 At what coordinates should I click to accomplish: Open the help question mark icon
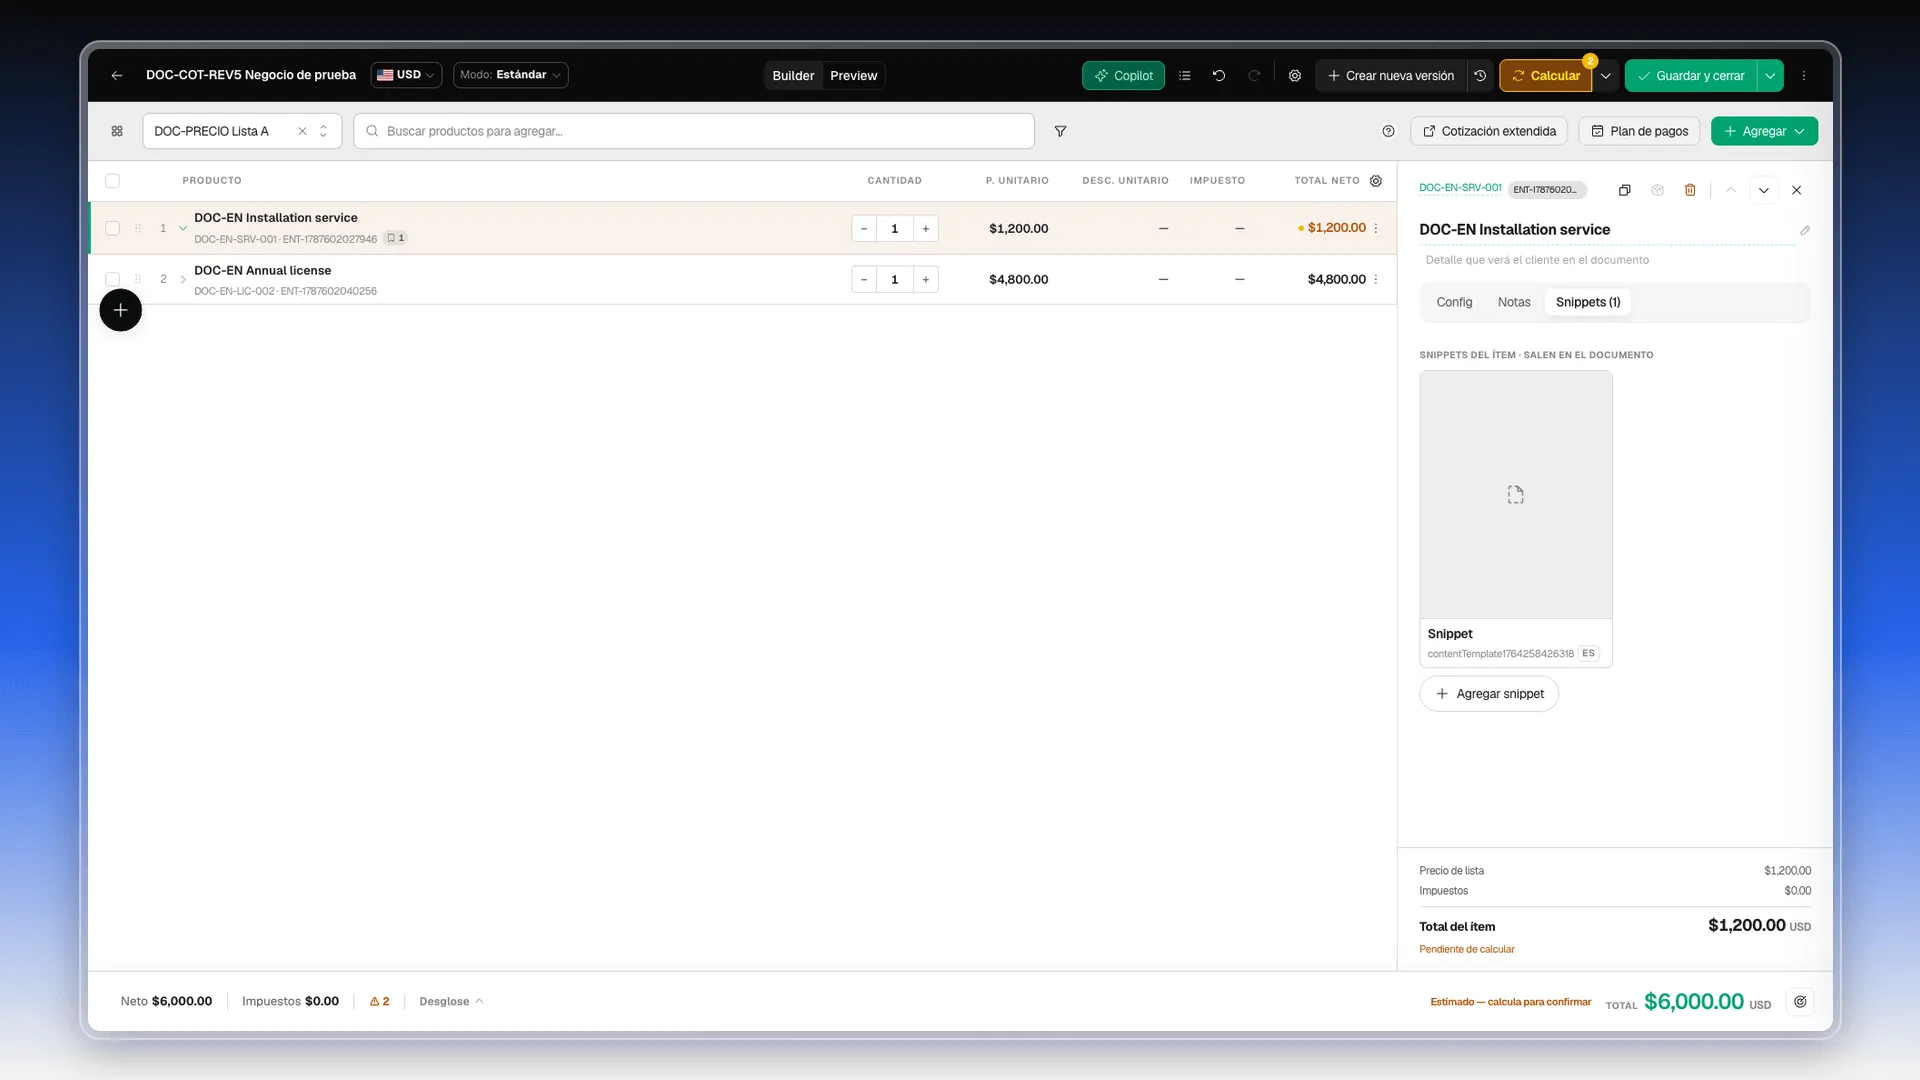[1388, 131]
